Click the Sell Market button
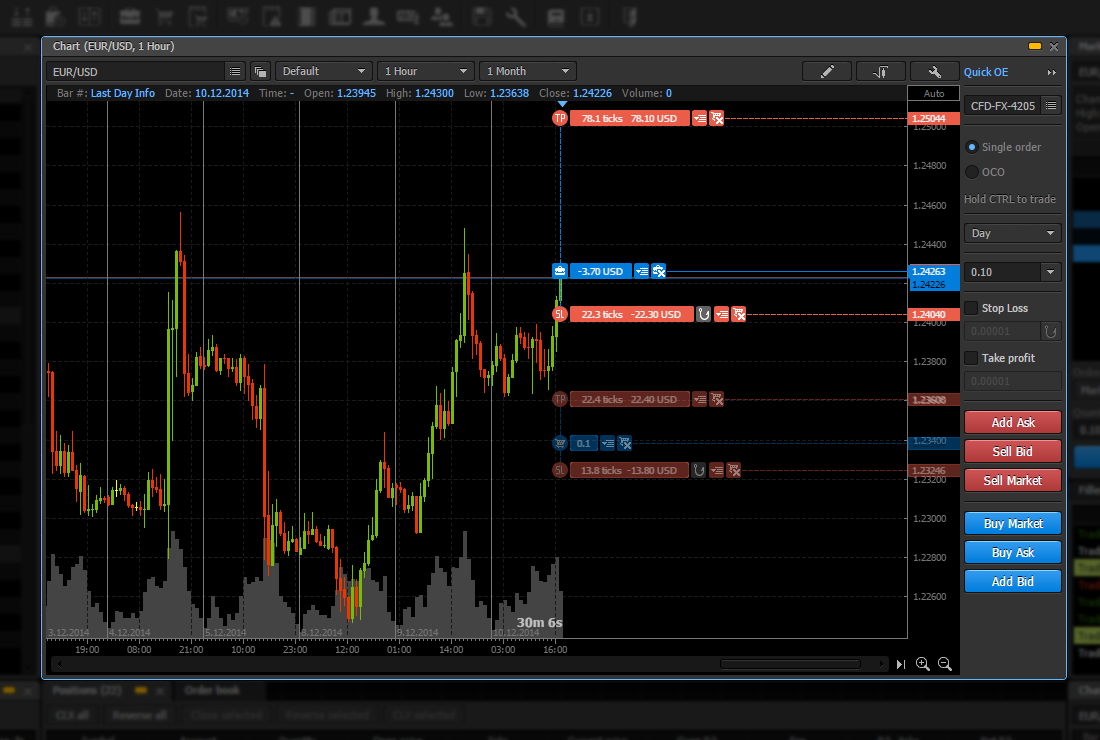The image size is (1100, 740). click(x=1012, y=480)
